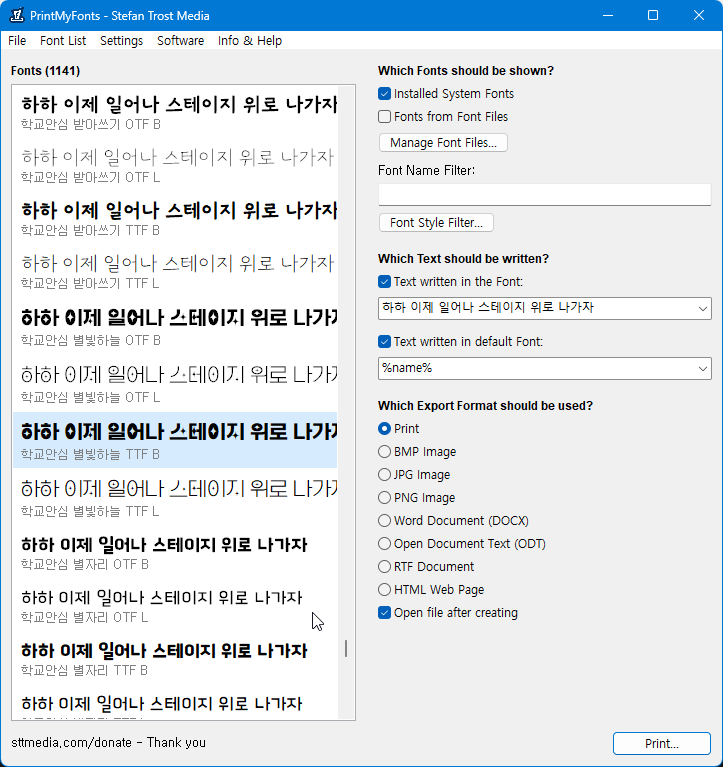Maximize the PrintMyFonts window
Viewport: 723px width, 767px height.
tap(653, 15)
